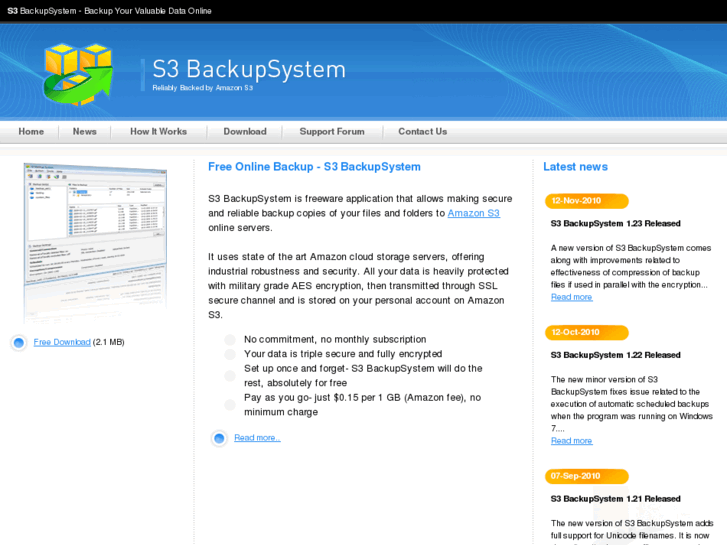Click the 12-Oct-2010 date badge
This screenshot has height=545, width=727.
587,333
